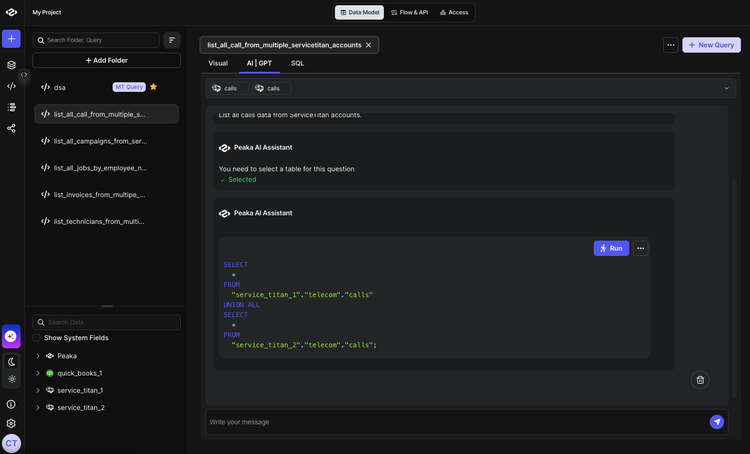Open the three-dot menu beside Run

click(641, 248)
